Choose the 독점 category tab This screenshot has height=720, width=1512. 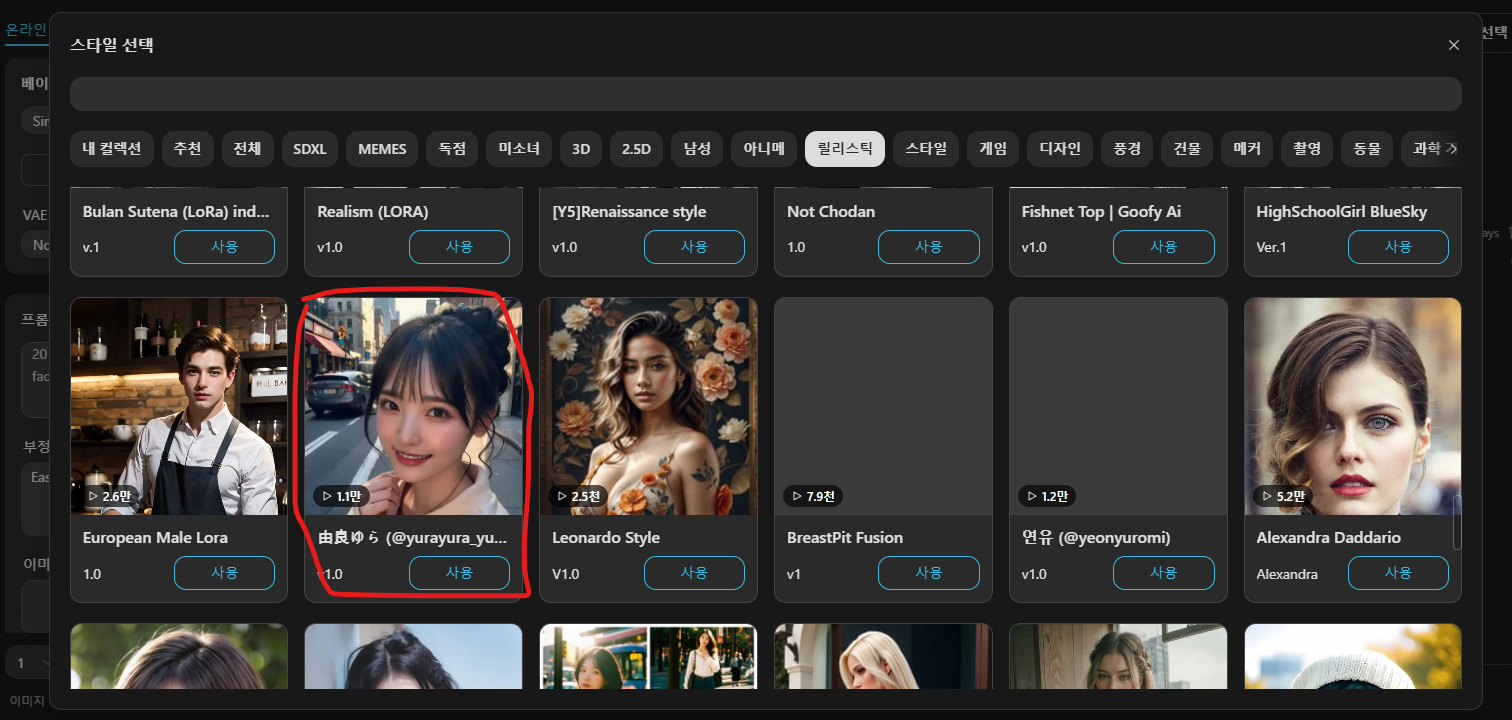point(452,149)
